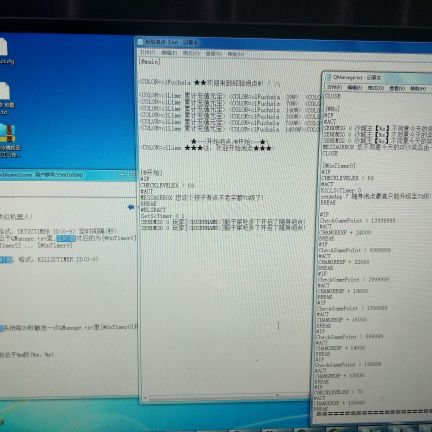Click the MESSAGEBOX line in the back Notepad
Screen dimensions: 432x432
pos(202,197)
